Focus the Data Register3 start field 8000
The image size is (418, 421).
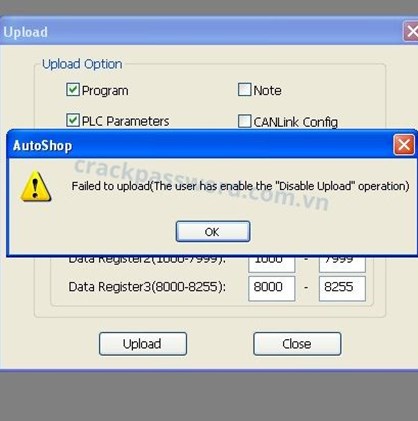point(272,288)
